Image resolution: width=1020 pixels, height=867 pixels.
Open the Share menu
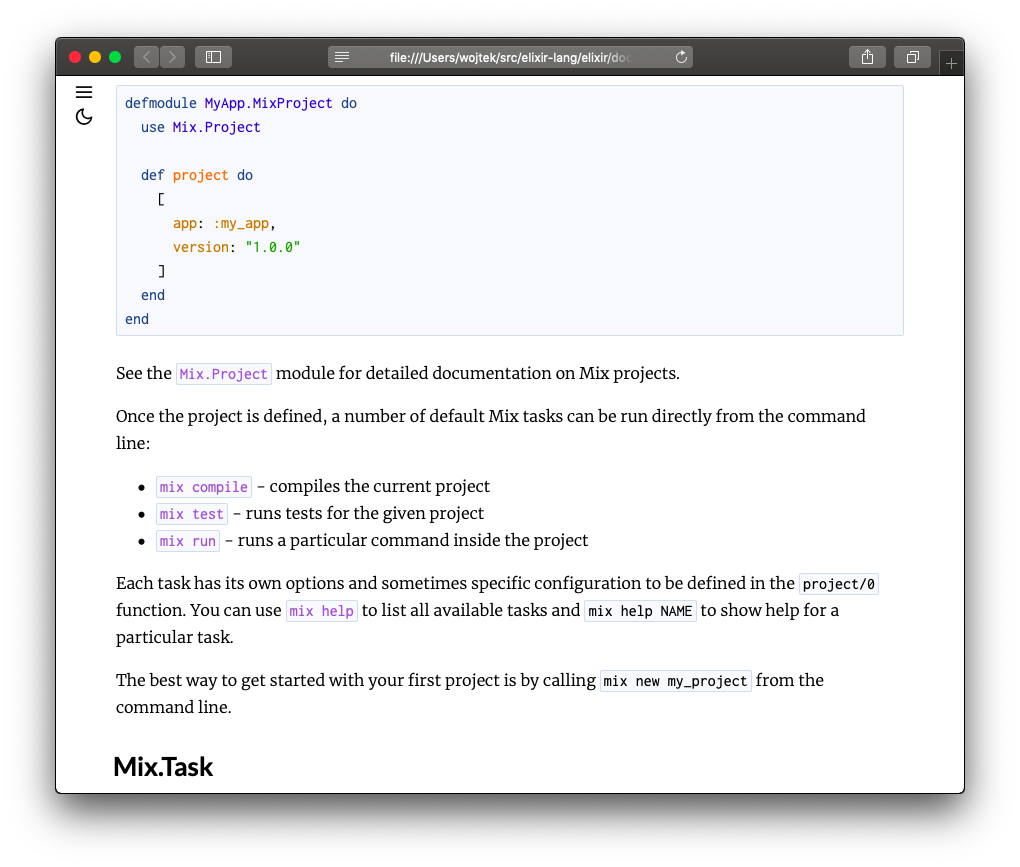tap(867, 57)
